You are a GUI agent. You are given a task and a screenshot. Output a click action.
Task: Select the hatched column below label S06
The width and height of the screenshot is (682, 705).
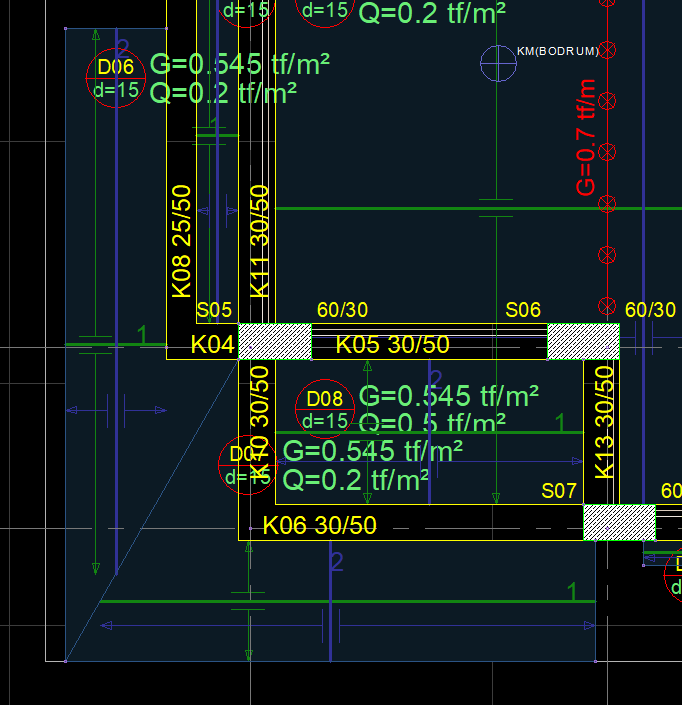[583, 341]
